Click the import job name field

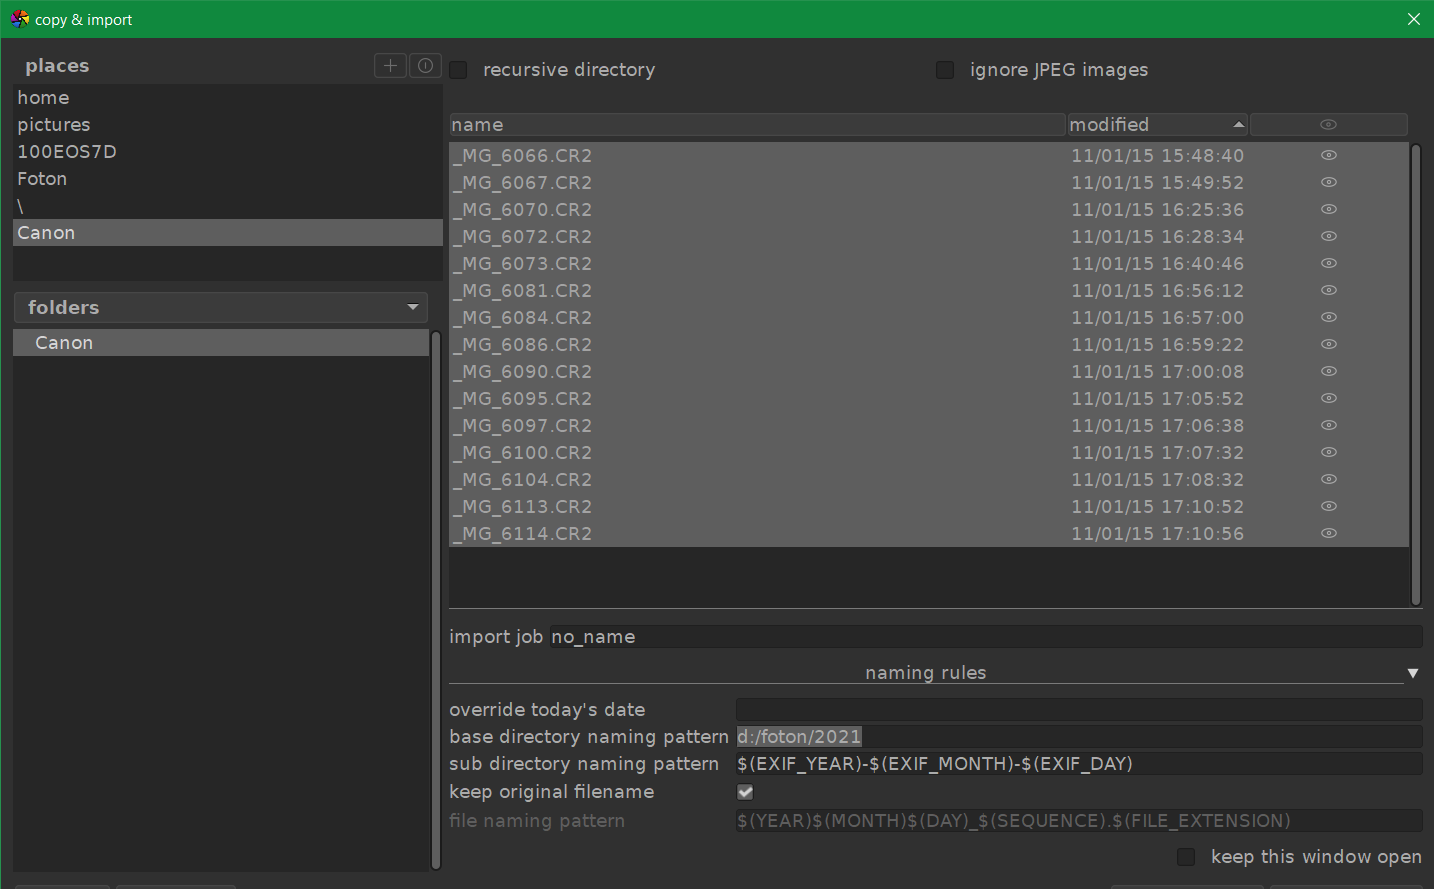coord(985,636)
